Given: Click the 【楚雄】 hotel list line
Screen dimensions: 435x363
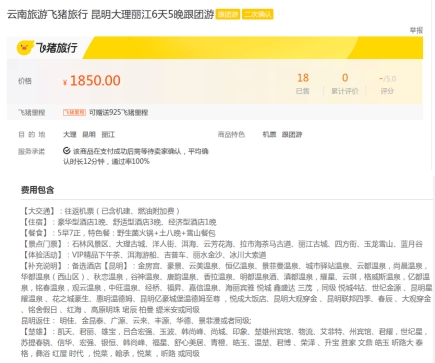Looking at the screenshot, I should tap(224, 332).
